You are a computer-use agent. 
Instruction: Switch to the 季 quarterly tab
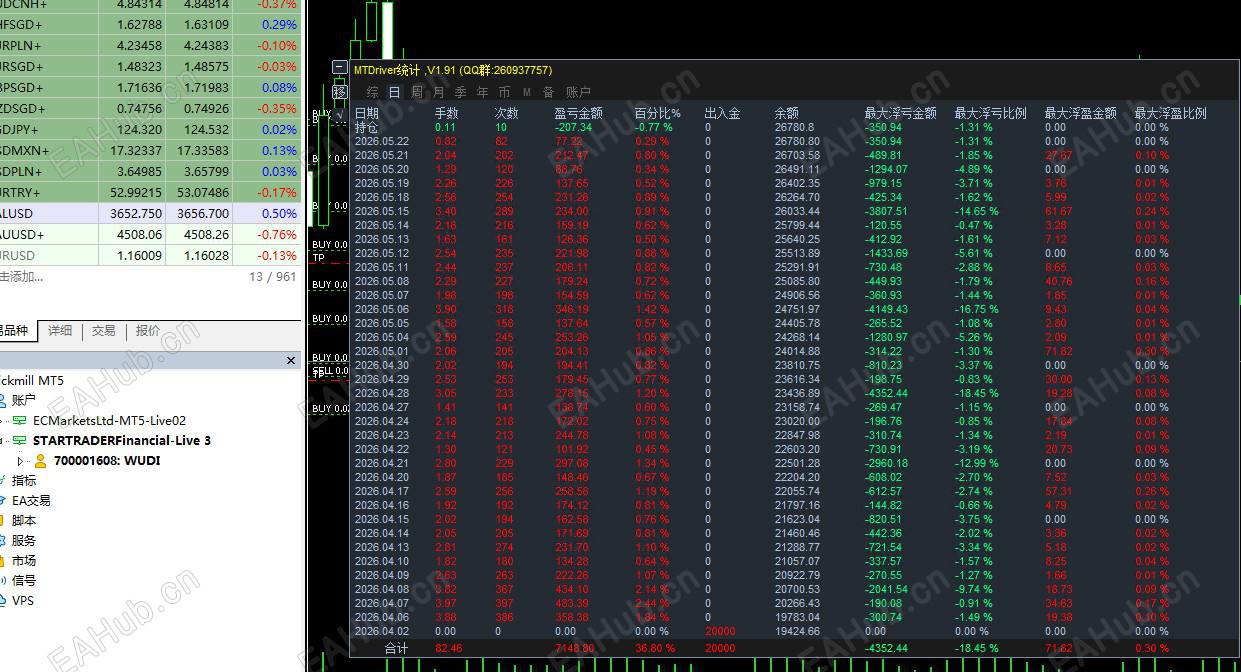click(461, 92)
